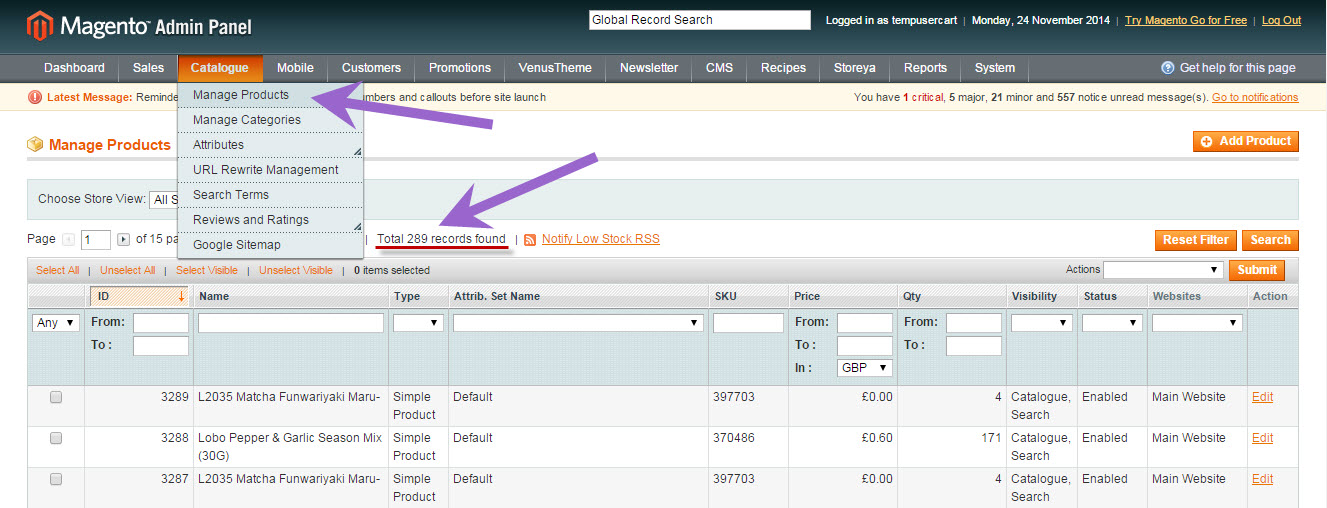The image size is (1327, 508).
Task: Select Manage Products in Catalogue menu
Action: click(270, 95)
